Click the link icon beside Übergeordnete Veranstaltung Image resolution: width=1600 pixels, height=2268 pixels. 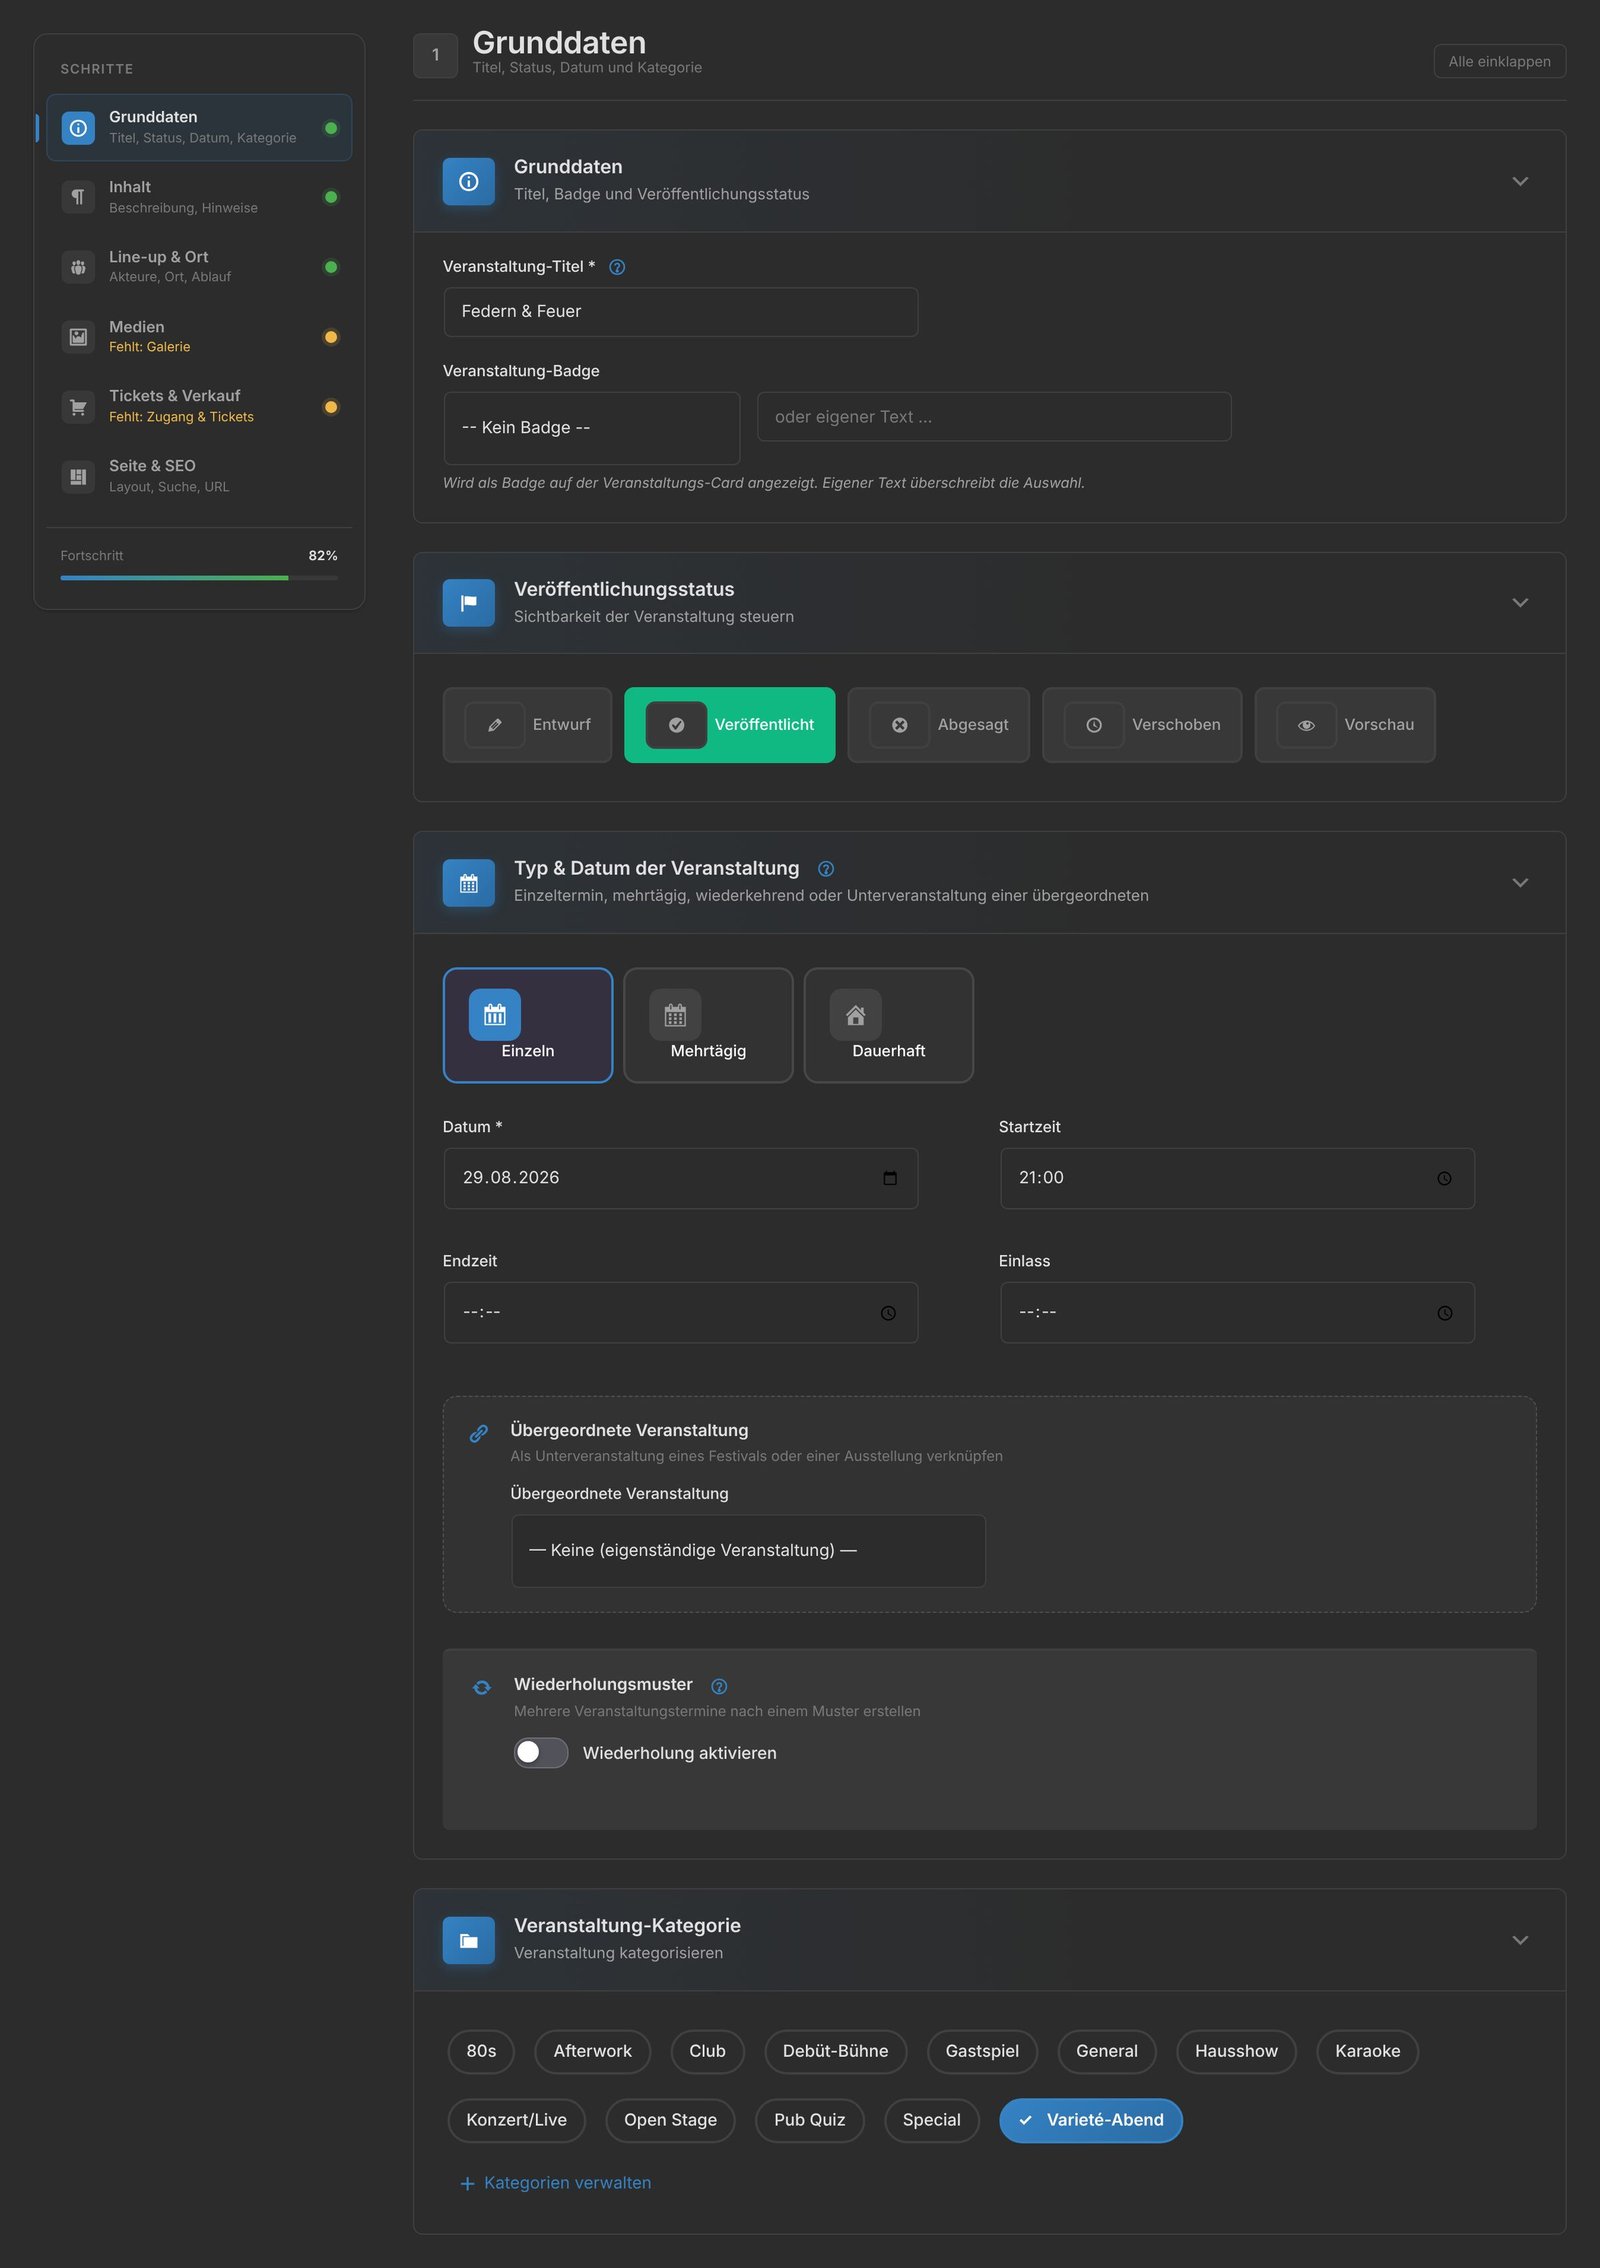(x=479, y=1433)
